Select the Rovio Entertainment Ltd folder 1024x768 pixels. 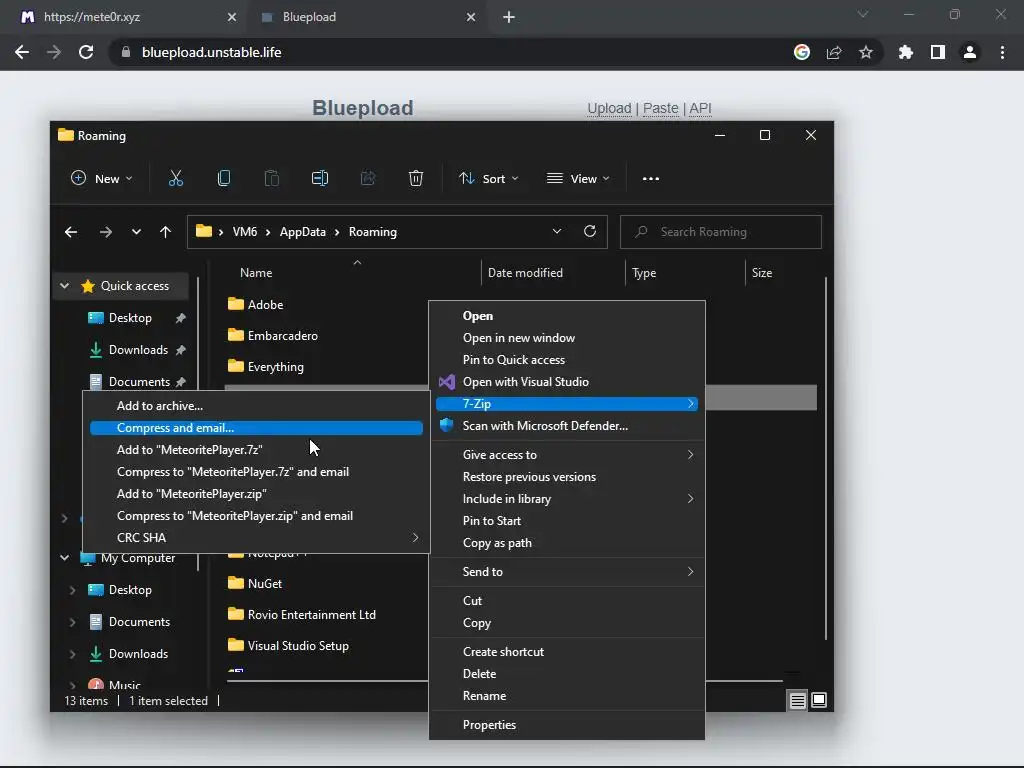click(312, 615)
